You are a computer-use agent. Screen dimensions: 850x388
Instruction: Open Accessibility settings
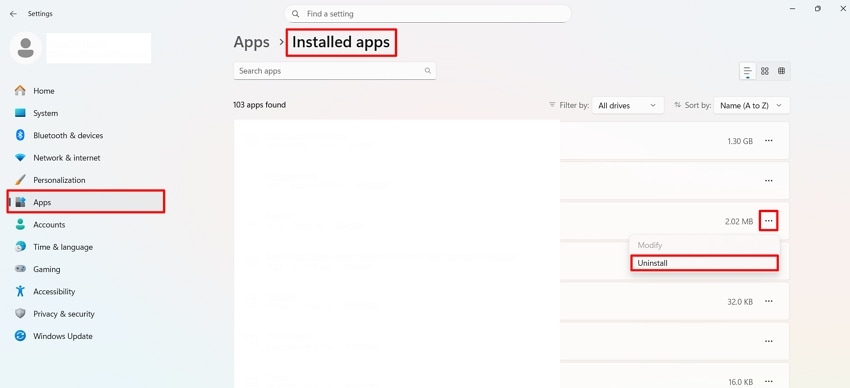coord(86,291)
